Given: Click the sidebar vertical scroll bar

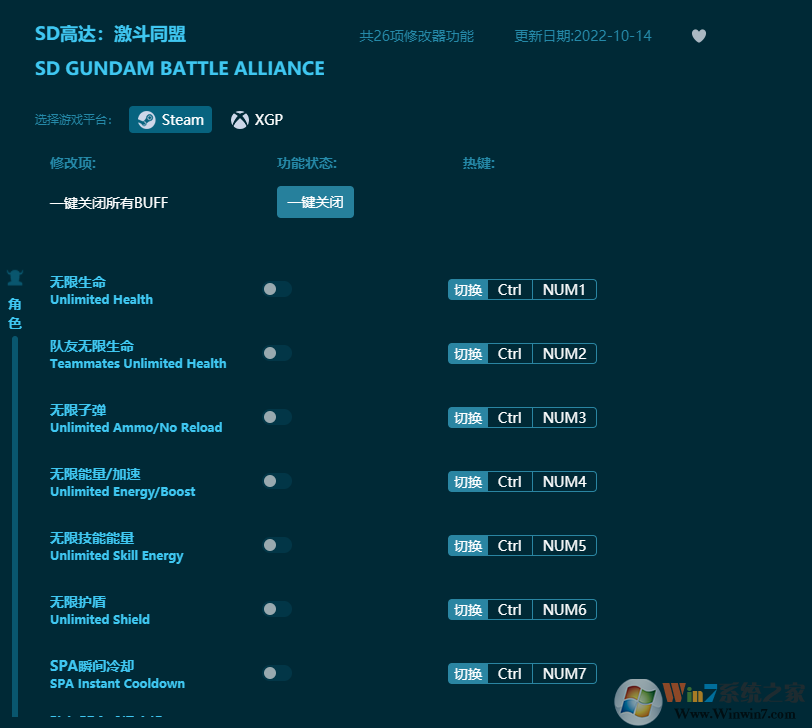Looking at the screenshot, I should click(x=15, y=526).
